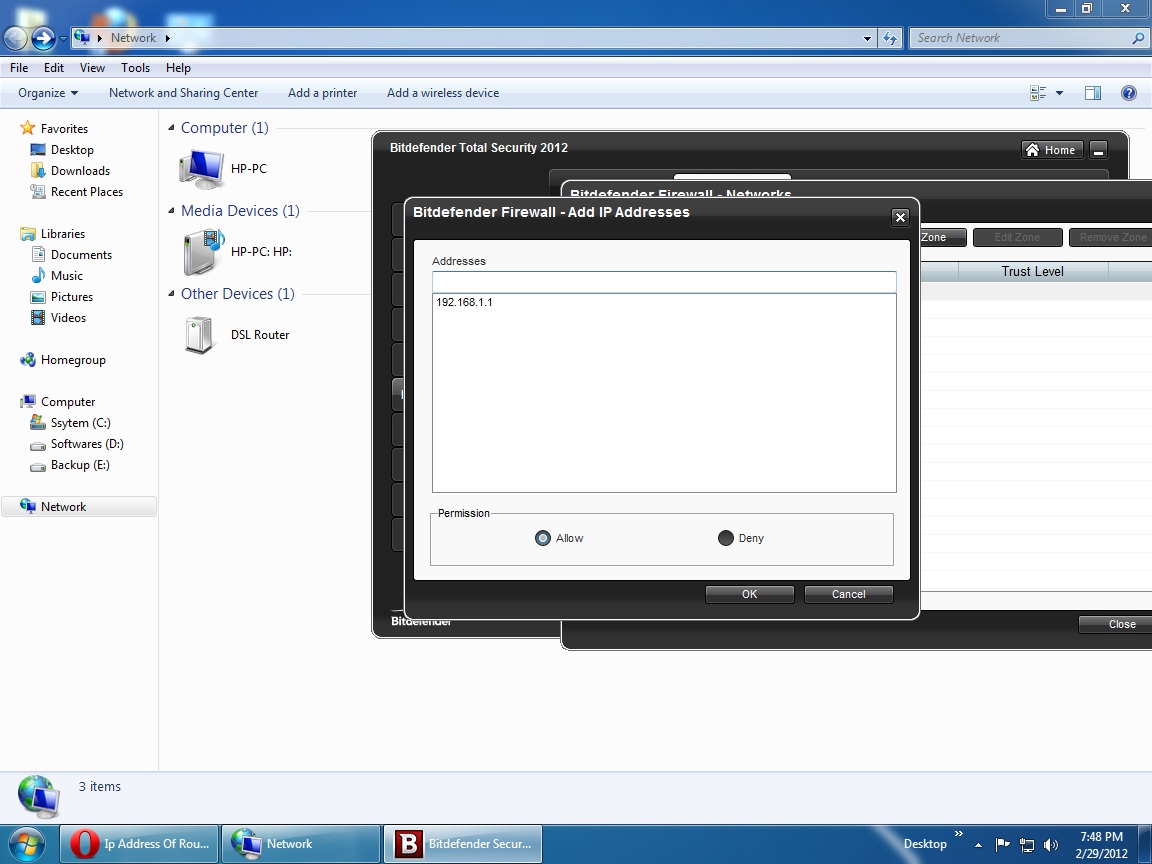This screenshot has height=864, width=1152.
Task: Open Documents library
Action: 81,255
